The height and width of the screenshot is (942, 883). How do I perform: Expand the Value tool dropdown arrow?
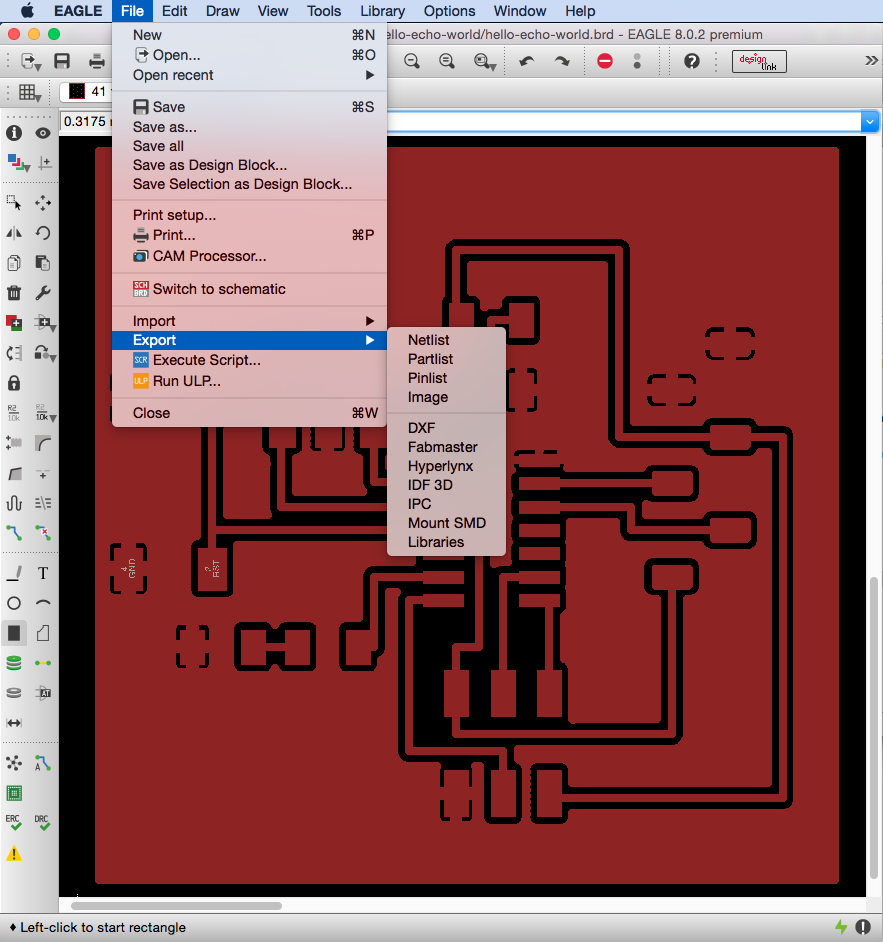pos(53,417)
